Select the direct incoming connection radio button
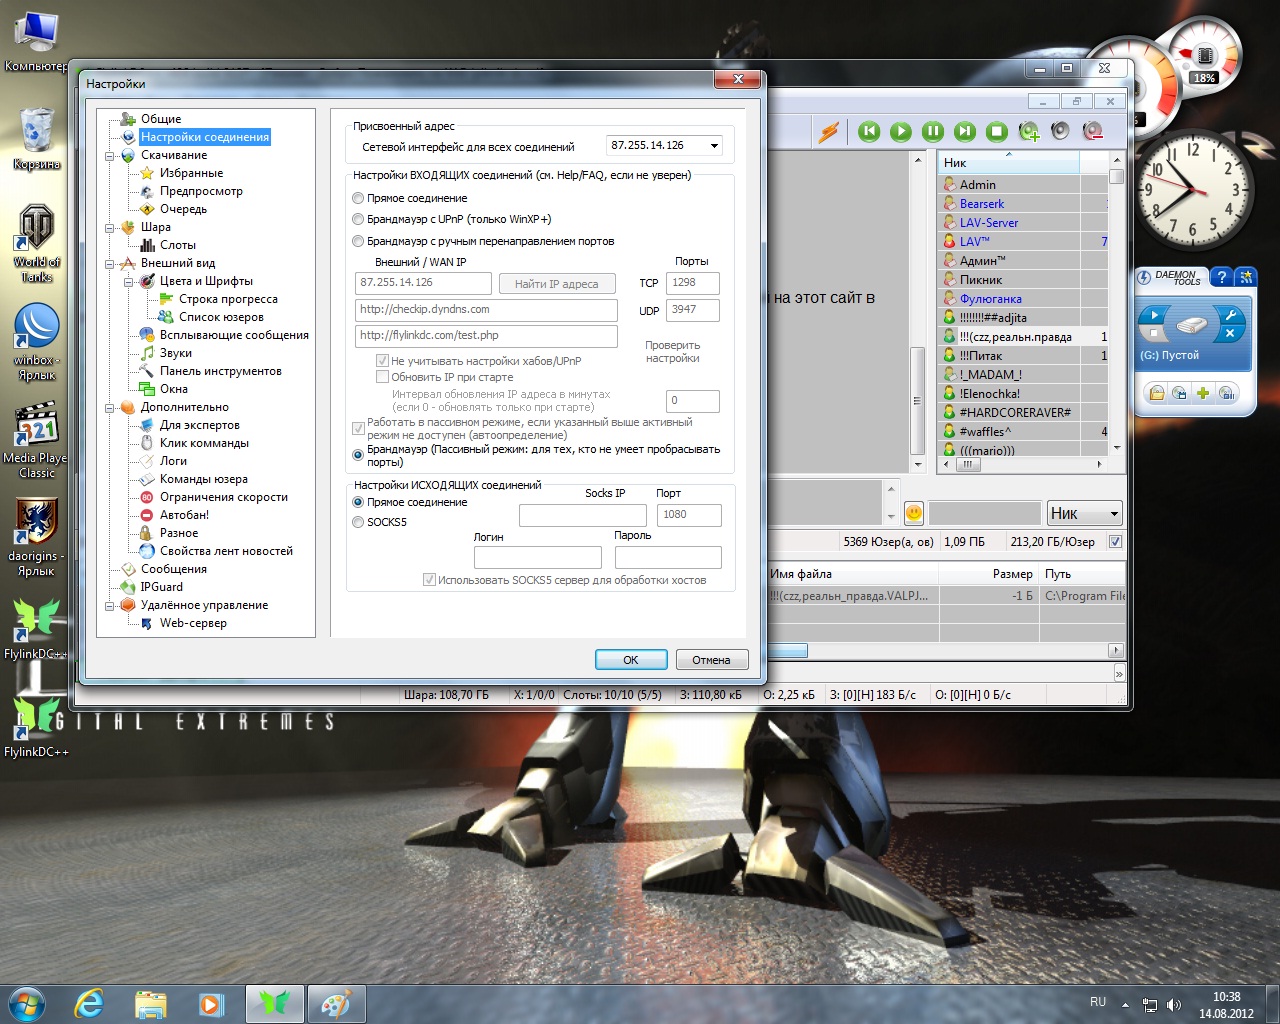The height and width of the screenshot is (1024, 1280). [358, 198]
